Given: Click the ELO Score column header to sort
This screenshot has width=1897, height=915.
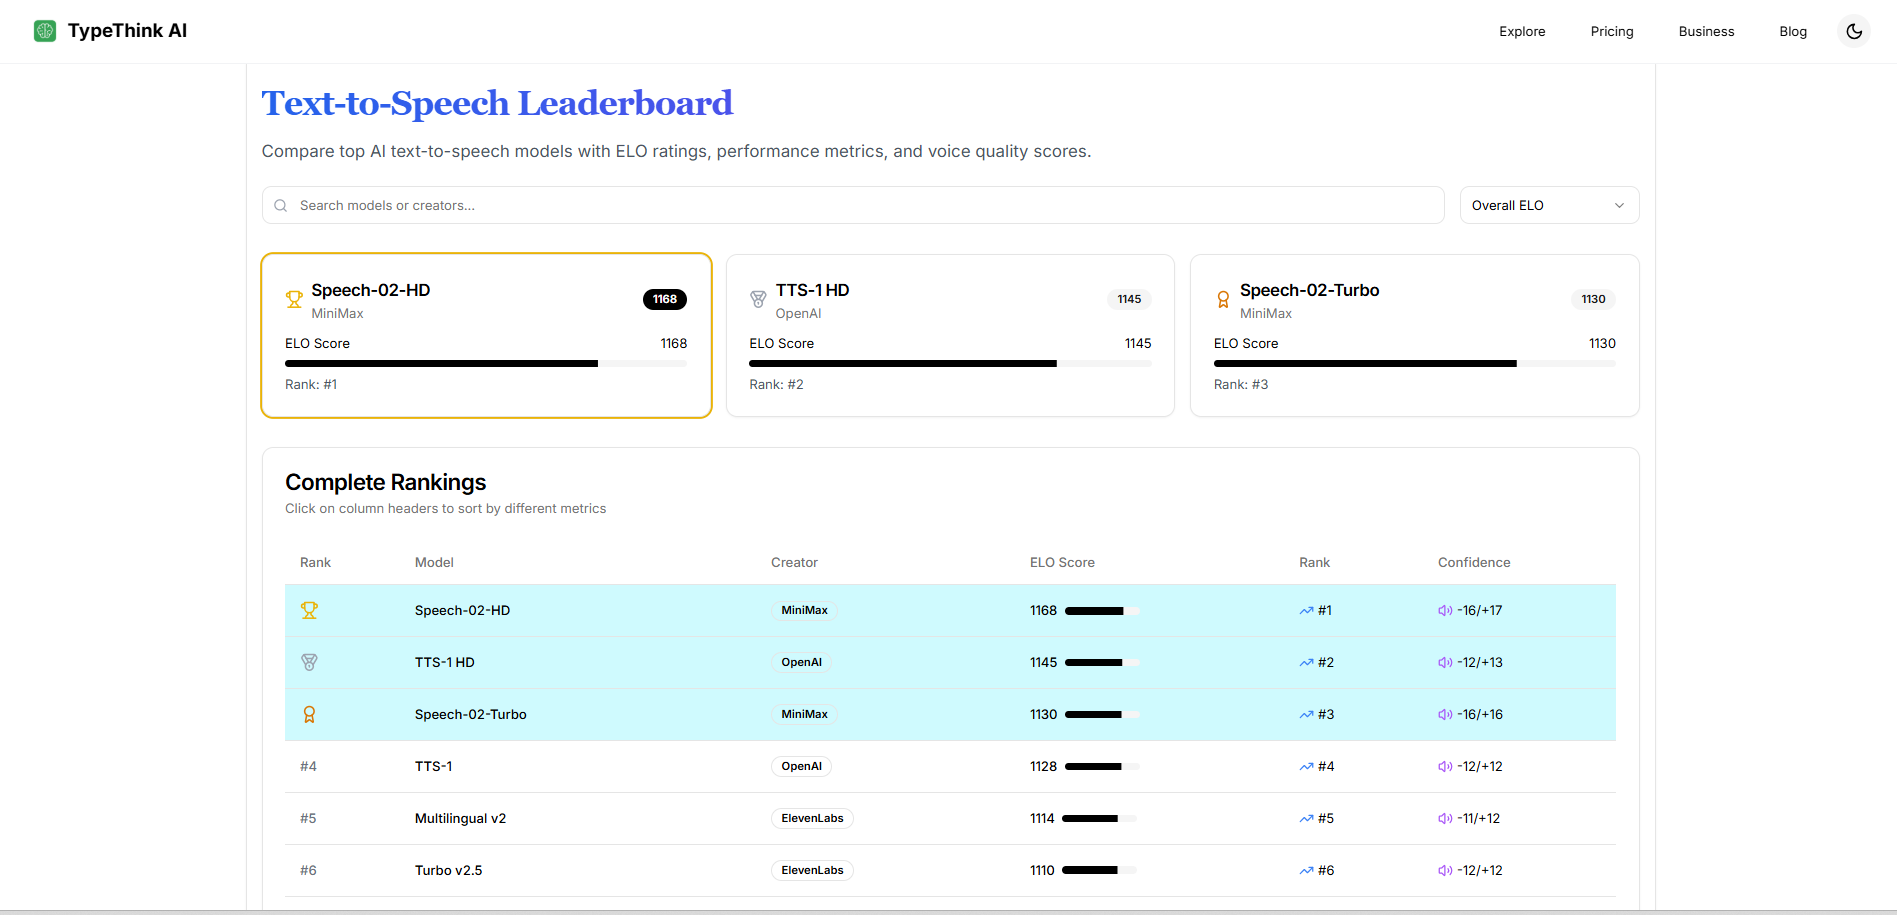Looking at the screenshot, I should 1062,562.
